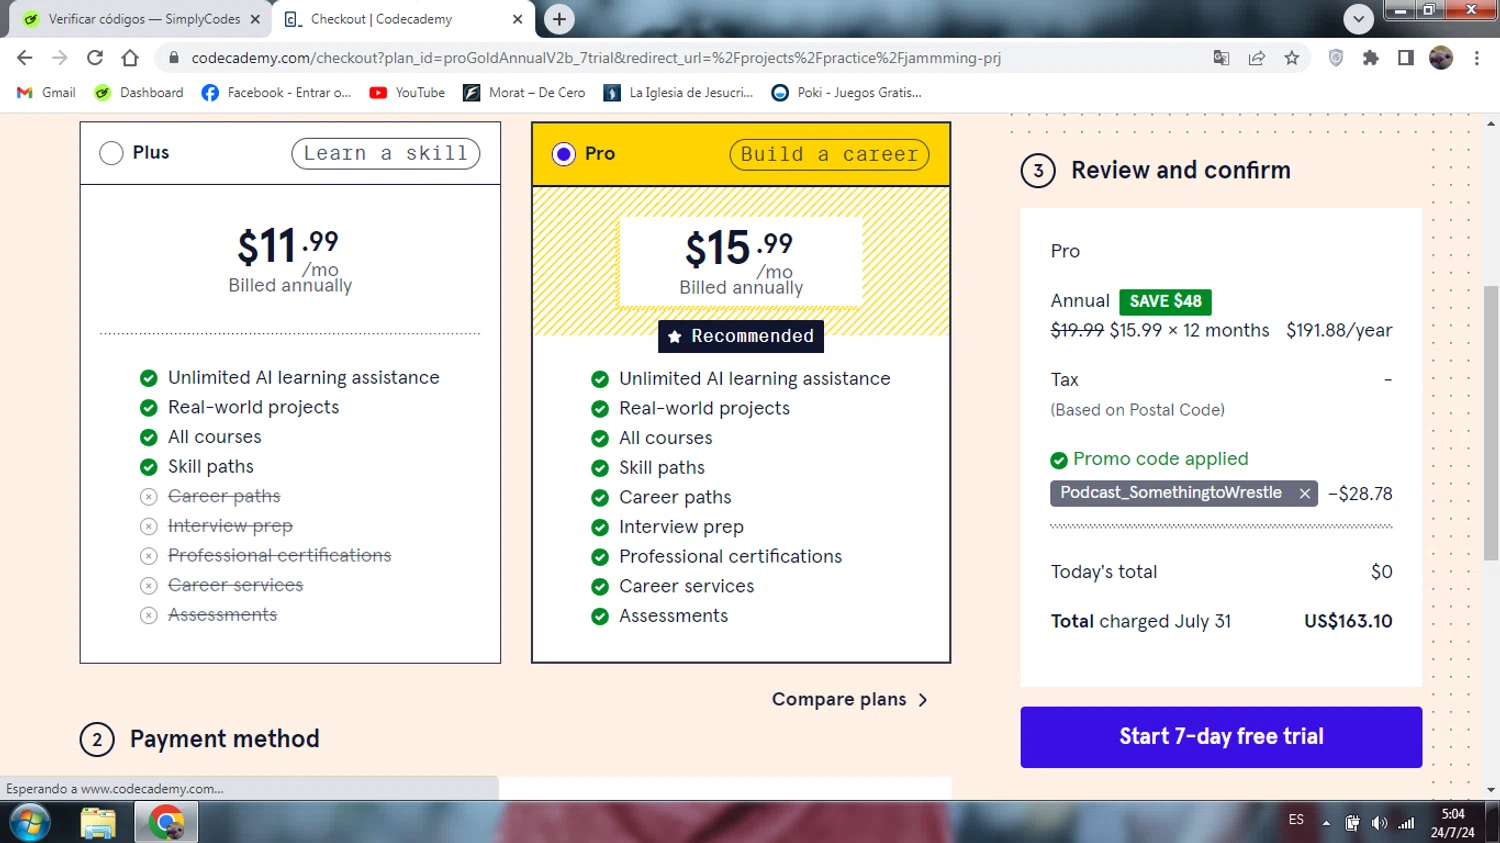Click the SAVE $48 badge
Image resolution: width=1500 pixels, height=843 pixels.
[1165, 301]
